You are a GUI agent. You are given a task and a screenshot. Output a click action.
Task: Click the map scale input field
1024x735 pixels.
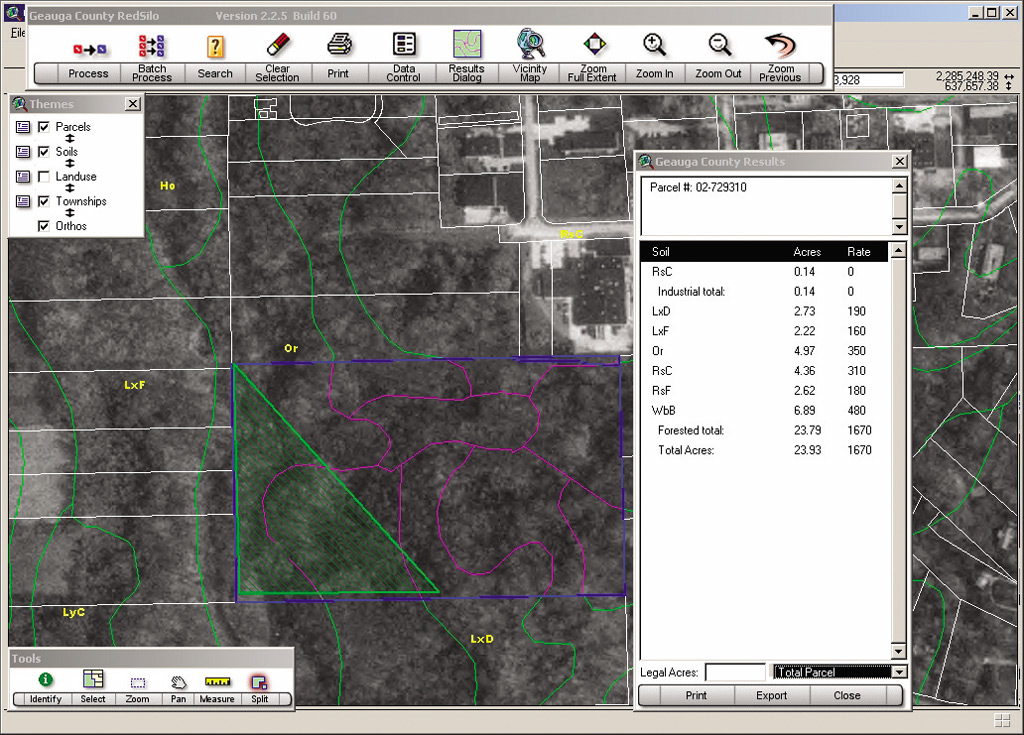[868, 80]
